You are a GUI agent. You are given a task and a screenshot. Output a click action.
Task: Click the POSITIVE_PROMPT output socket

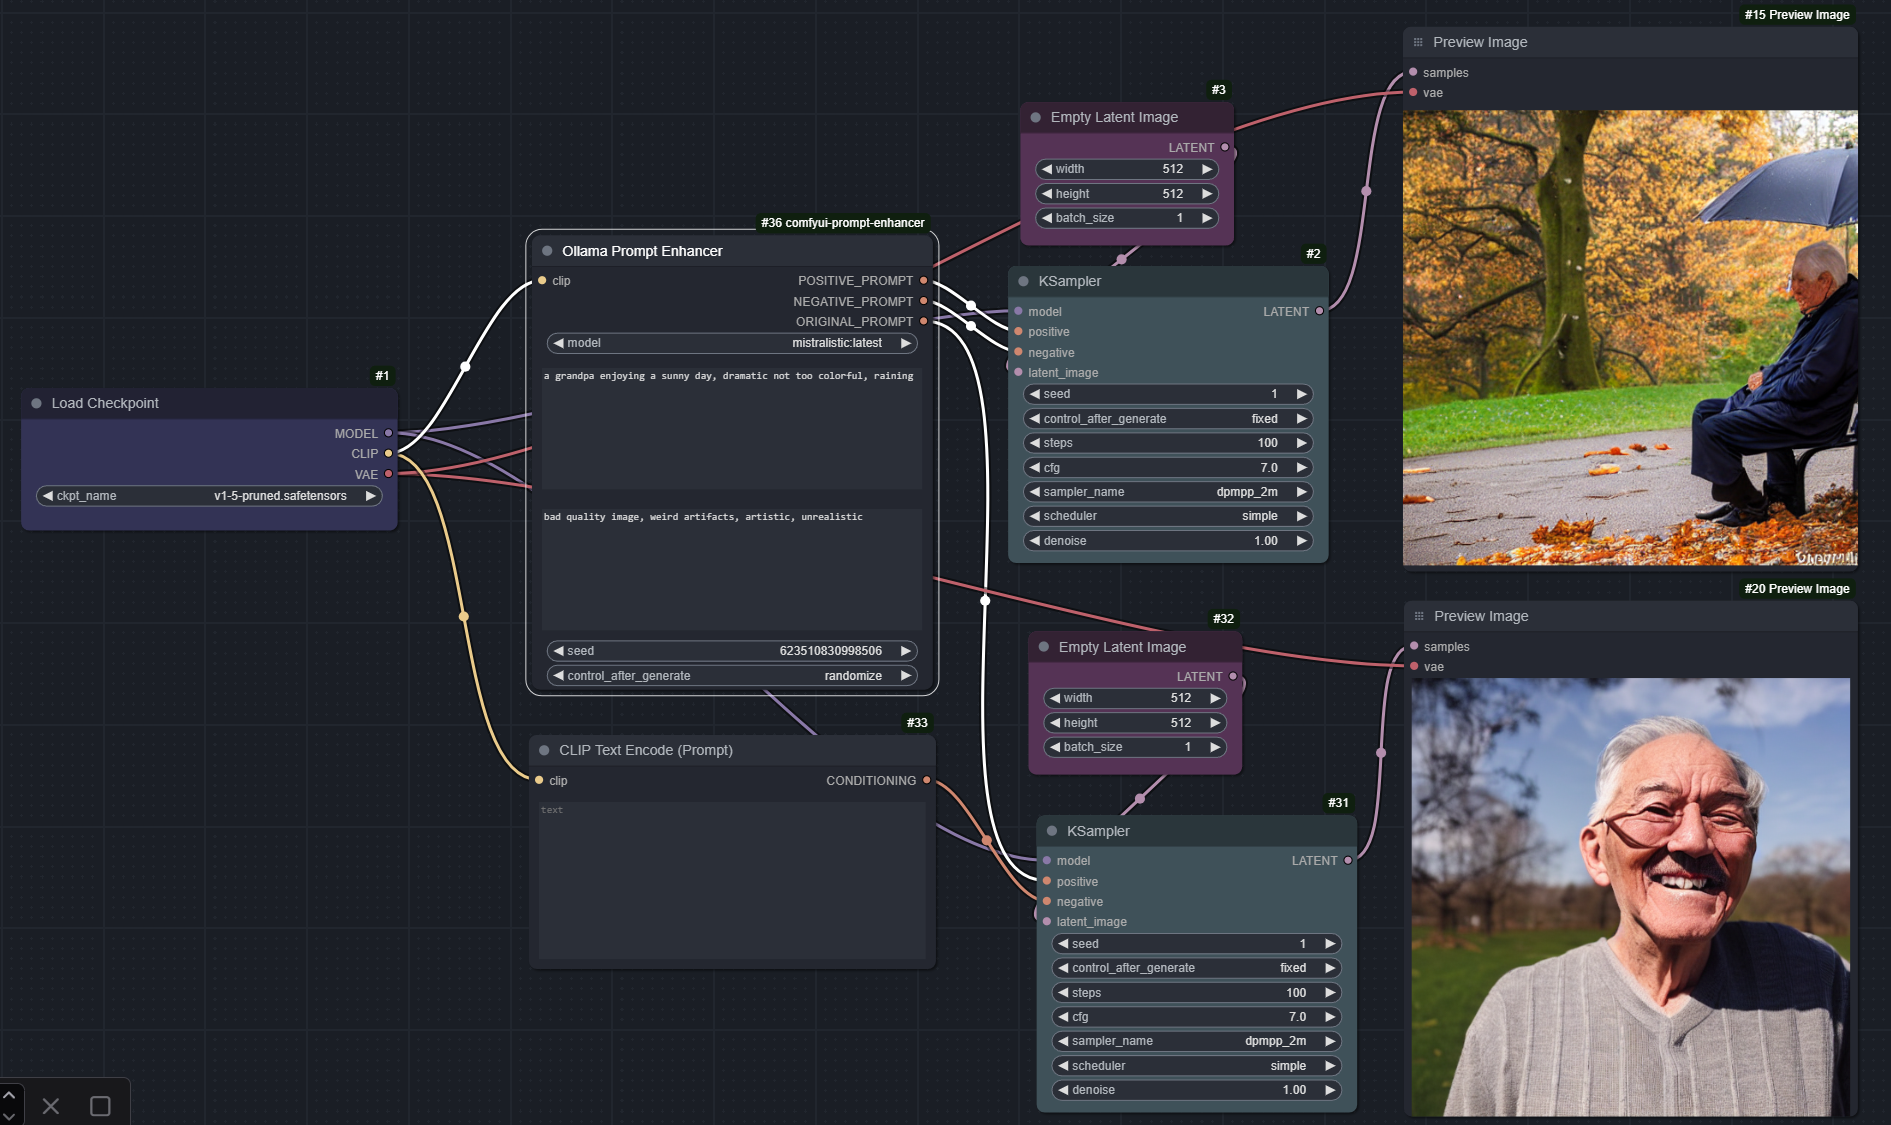click(x=924, y=280)
